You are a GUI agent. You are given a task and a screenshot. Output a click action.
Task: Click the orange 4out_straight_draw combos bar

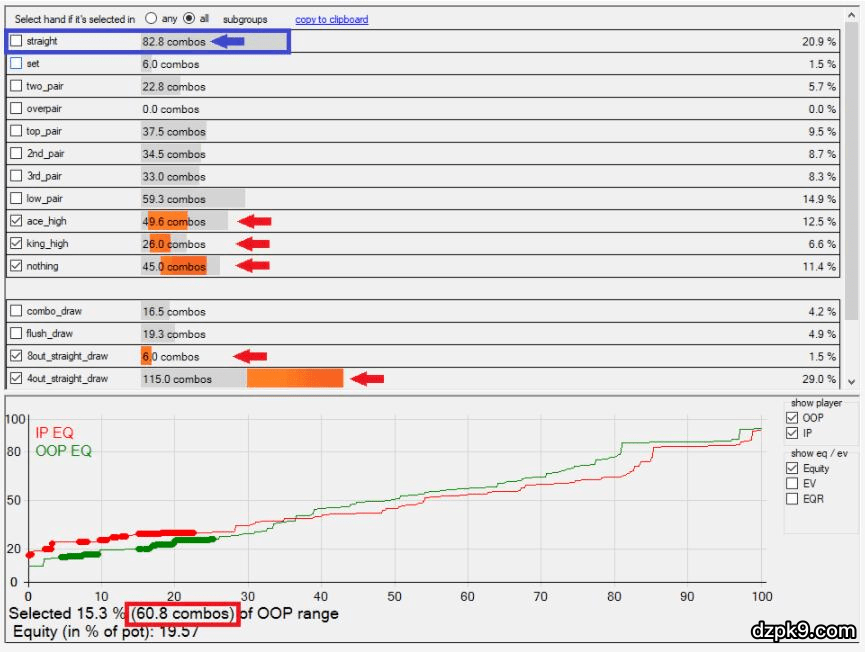(x=295, y=379)
